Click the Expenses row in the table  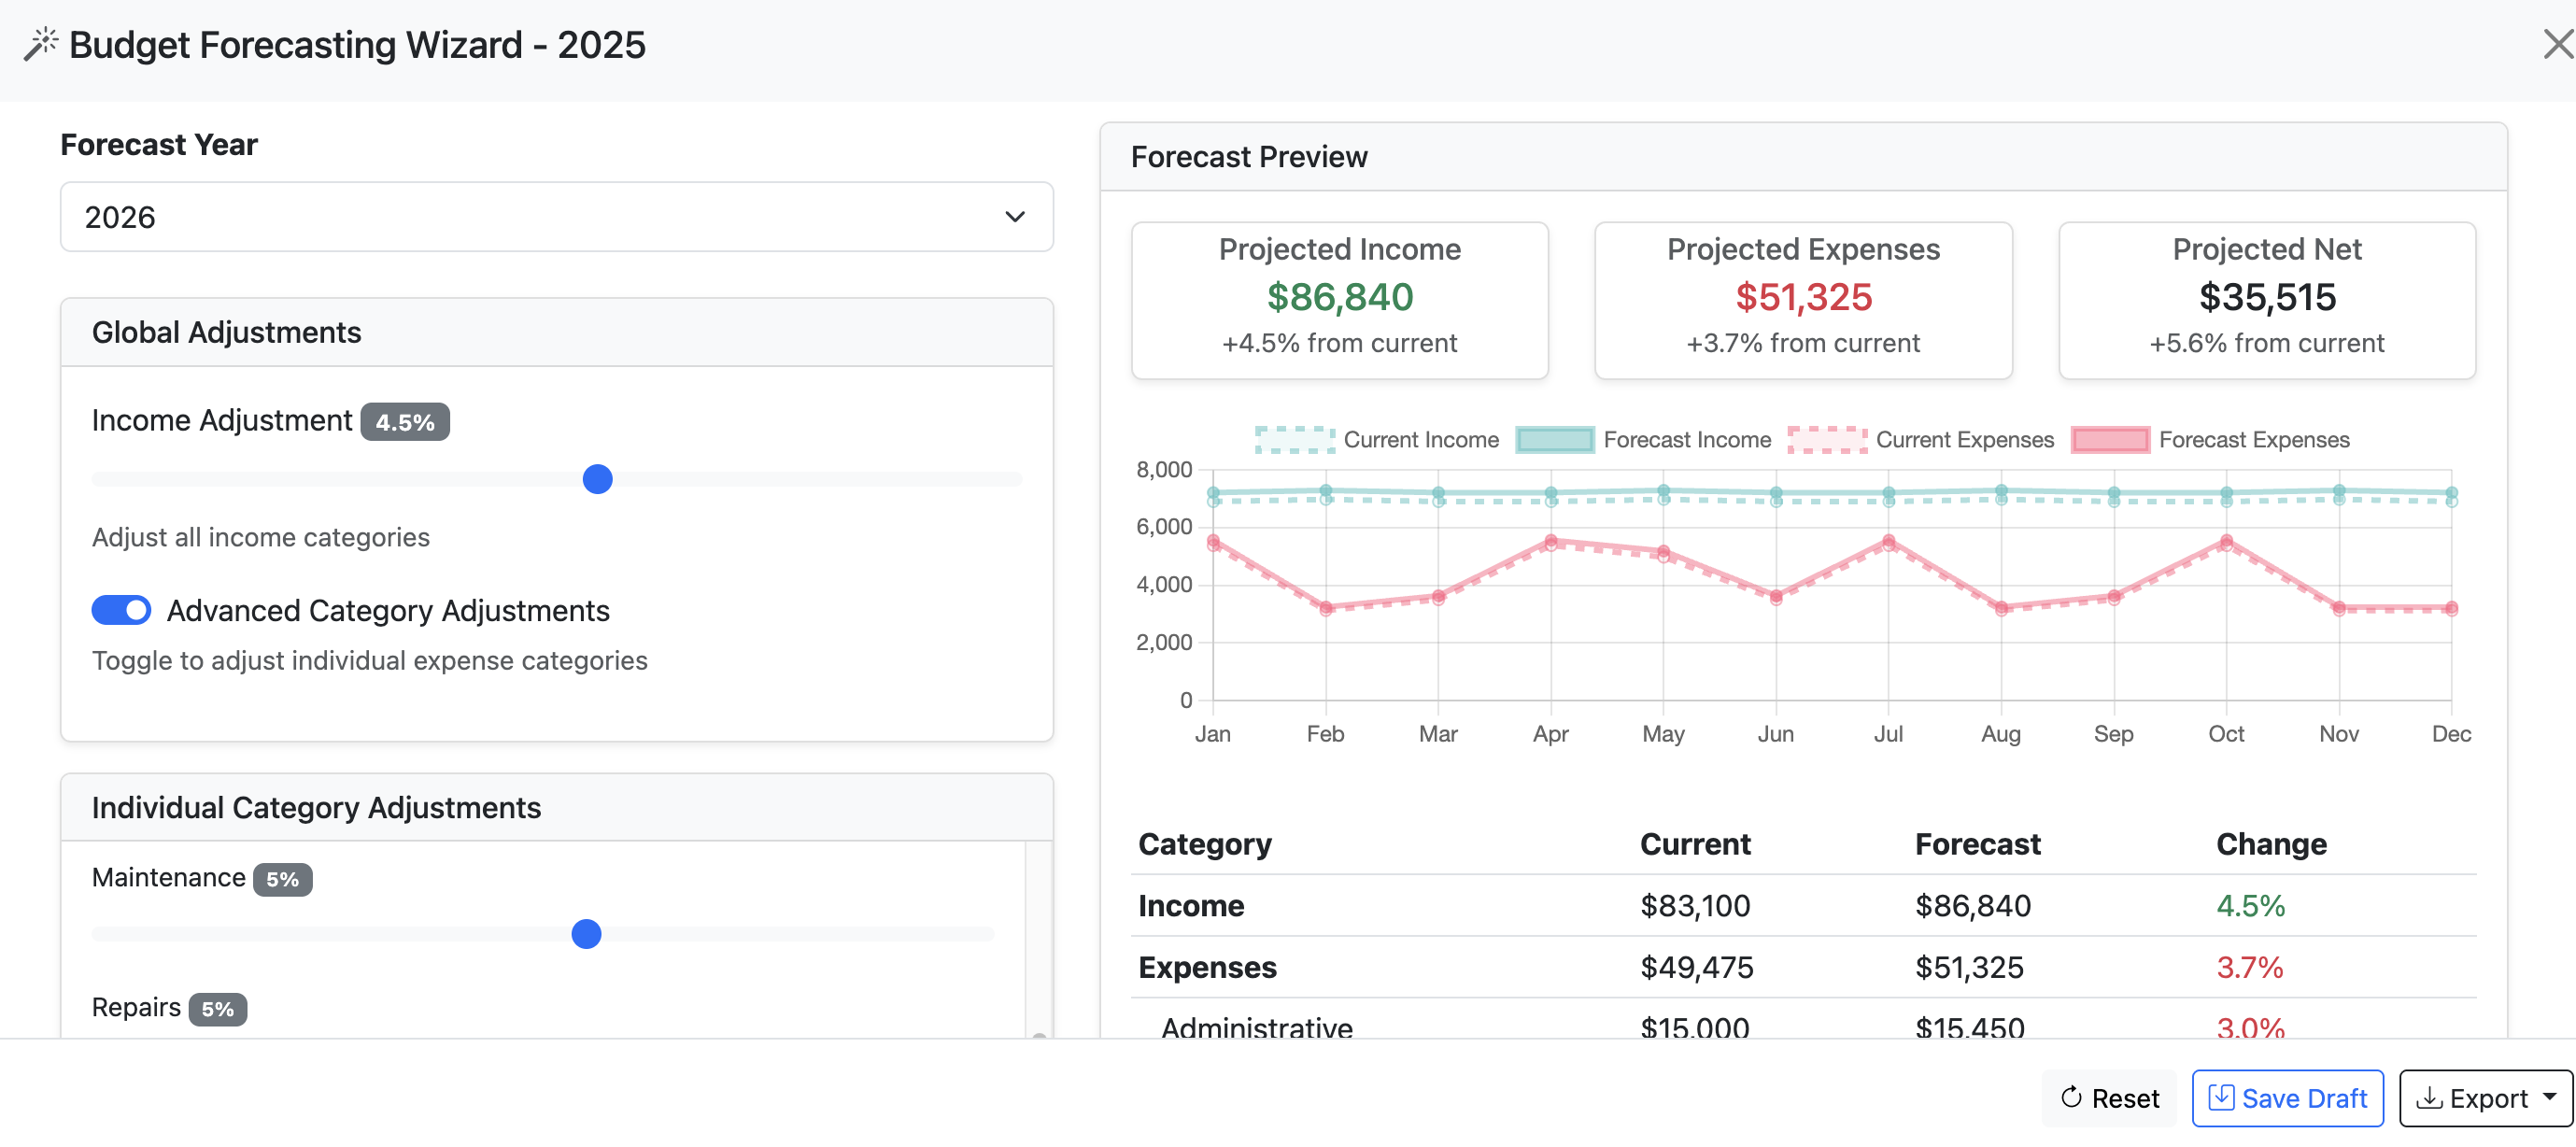click(1802, 967)
